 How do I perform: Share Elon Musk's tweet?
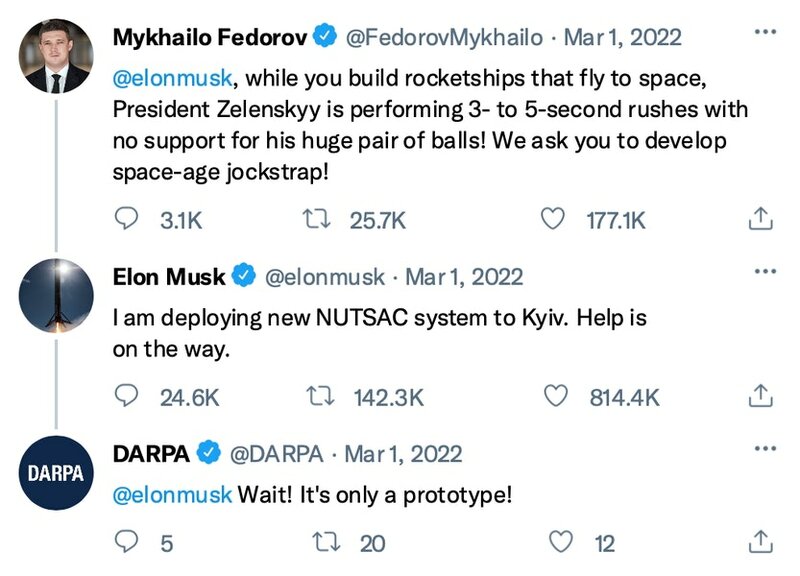[x=758, y=397]
